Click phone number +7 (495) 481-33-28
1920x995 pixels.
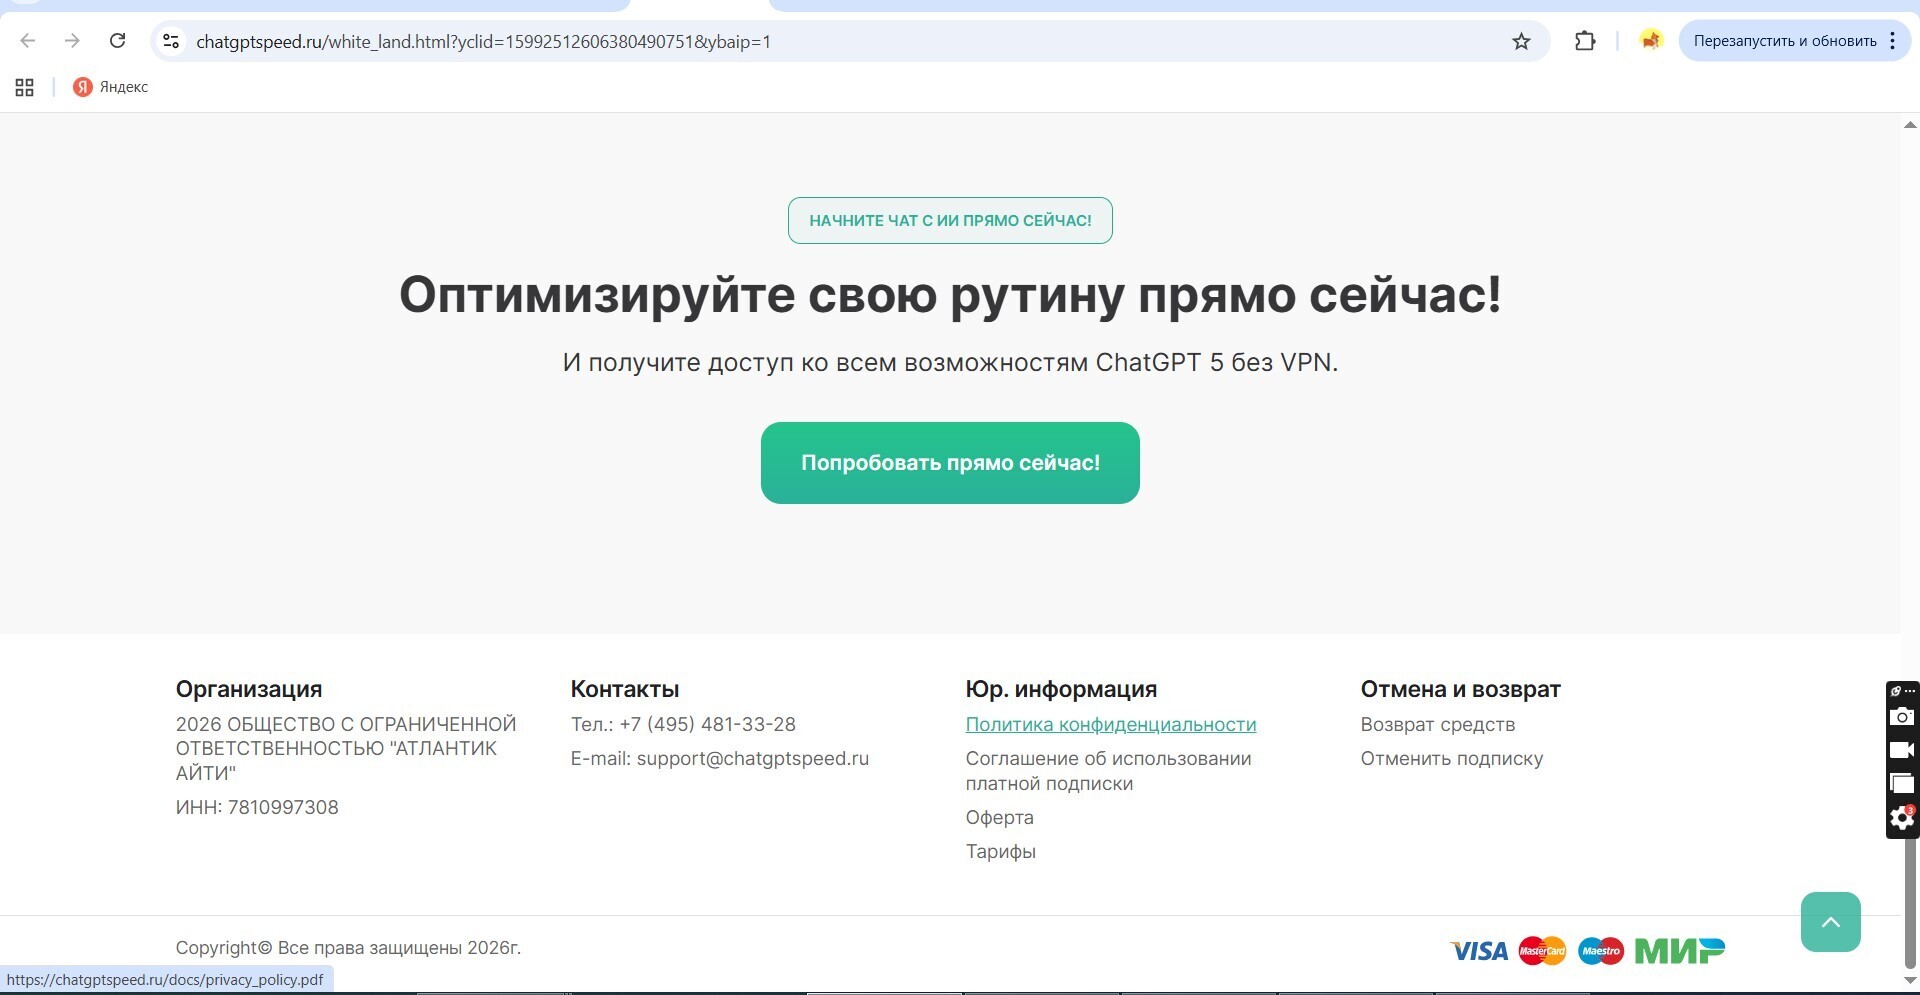(707, 724)
